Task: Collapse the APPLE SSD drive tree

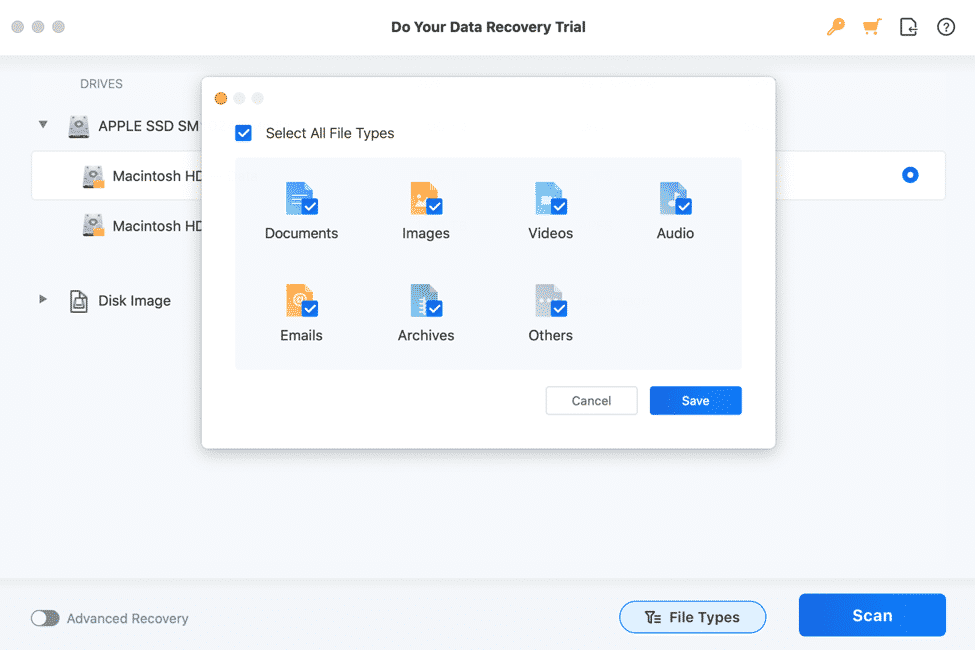Action: [43, 125]
